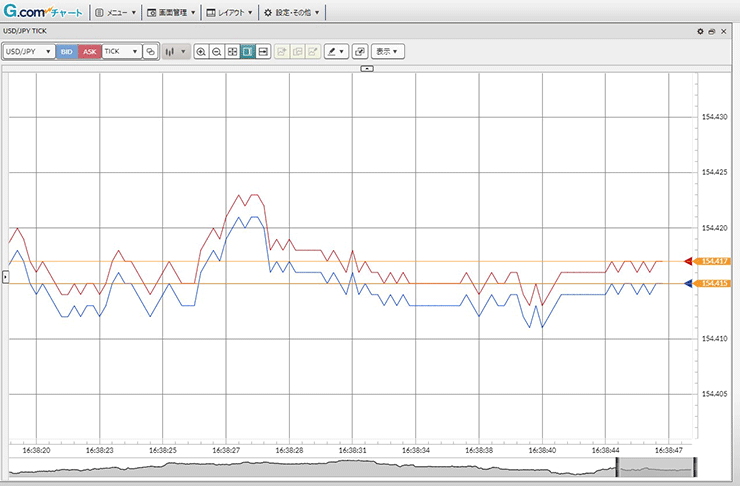Toggle the BID price line
This screenshot has width=740, height=486.
[x=66, y=51]
